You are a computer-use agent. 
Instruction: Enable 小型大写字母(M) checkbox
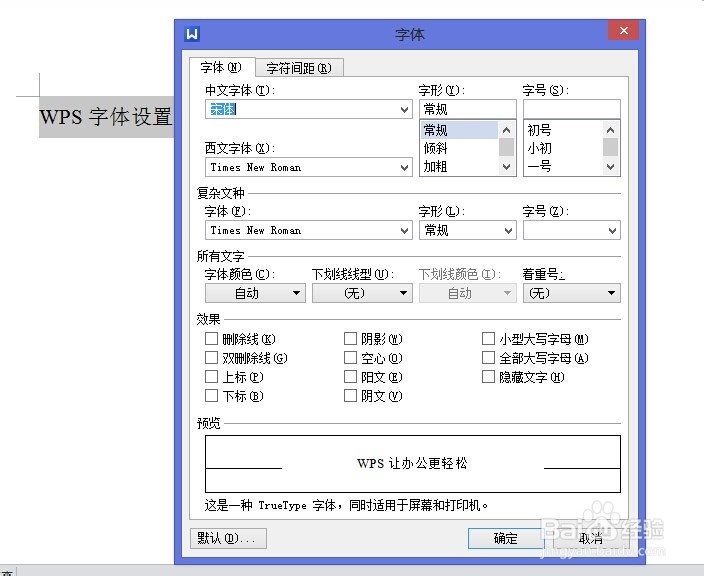point(488,339)
